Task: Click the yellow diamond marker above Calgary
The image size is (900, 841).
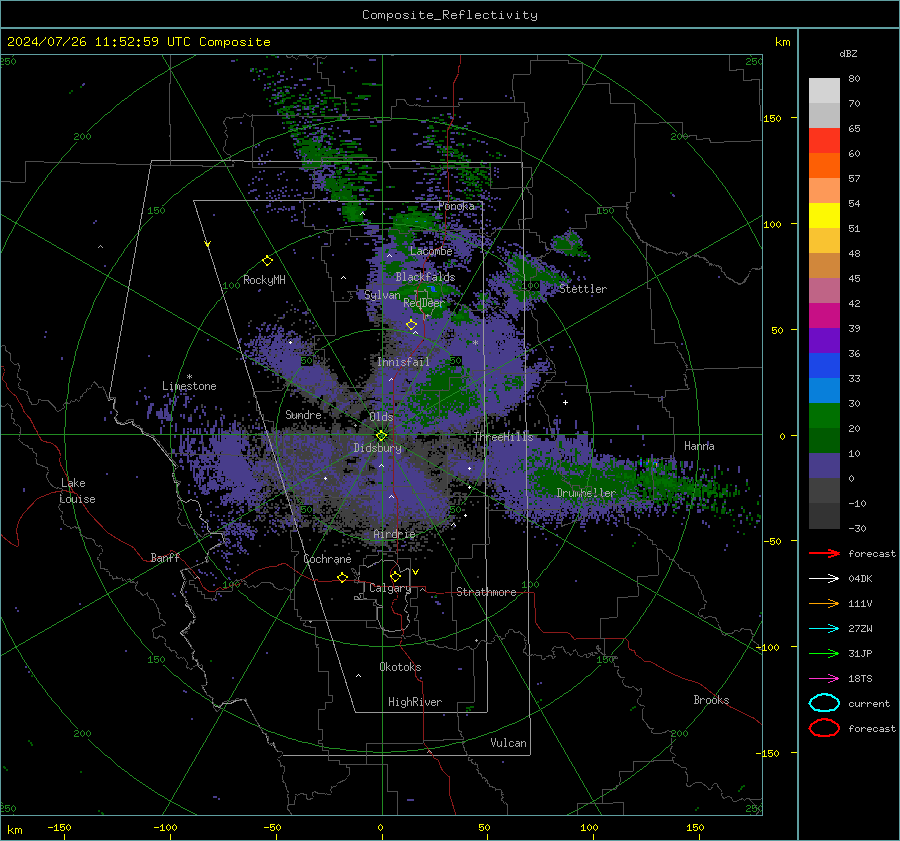Action: click(395, 576)
